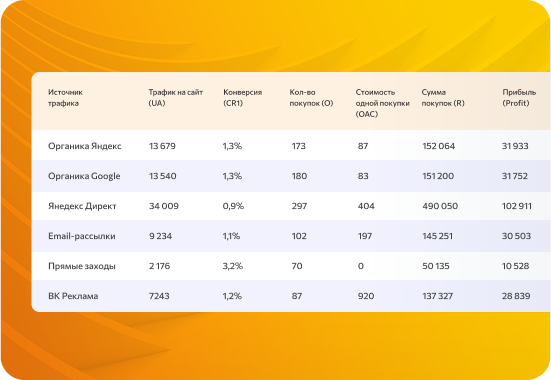Select purchase count 180 in Google row
The image size is (551, 380).
click(299, 176)
